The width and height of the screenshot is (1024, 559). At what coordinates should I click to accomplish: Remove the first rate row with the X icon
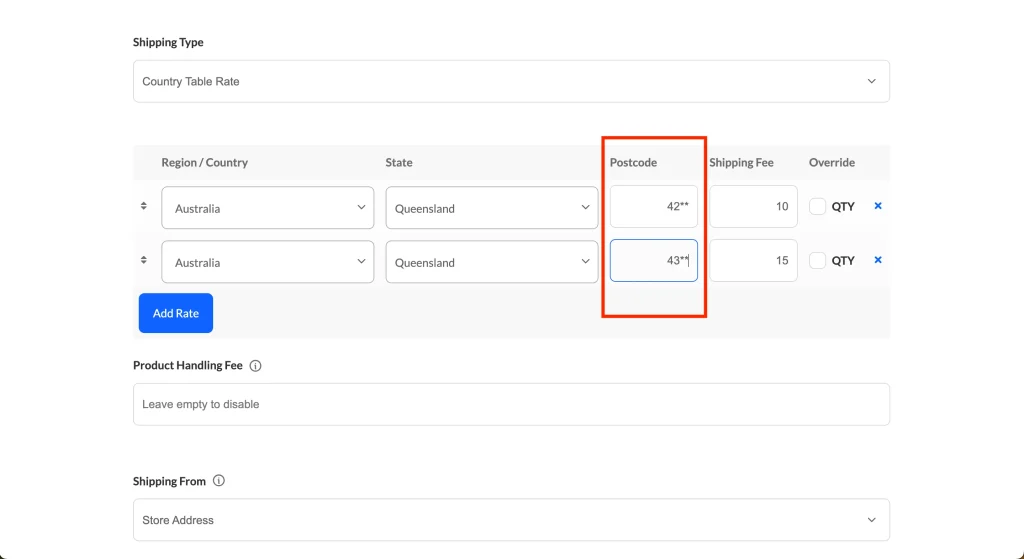click(x=878, y=206)
